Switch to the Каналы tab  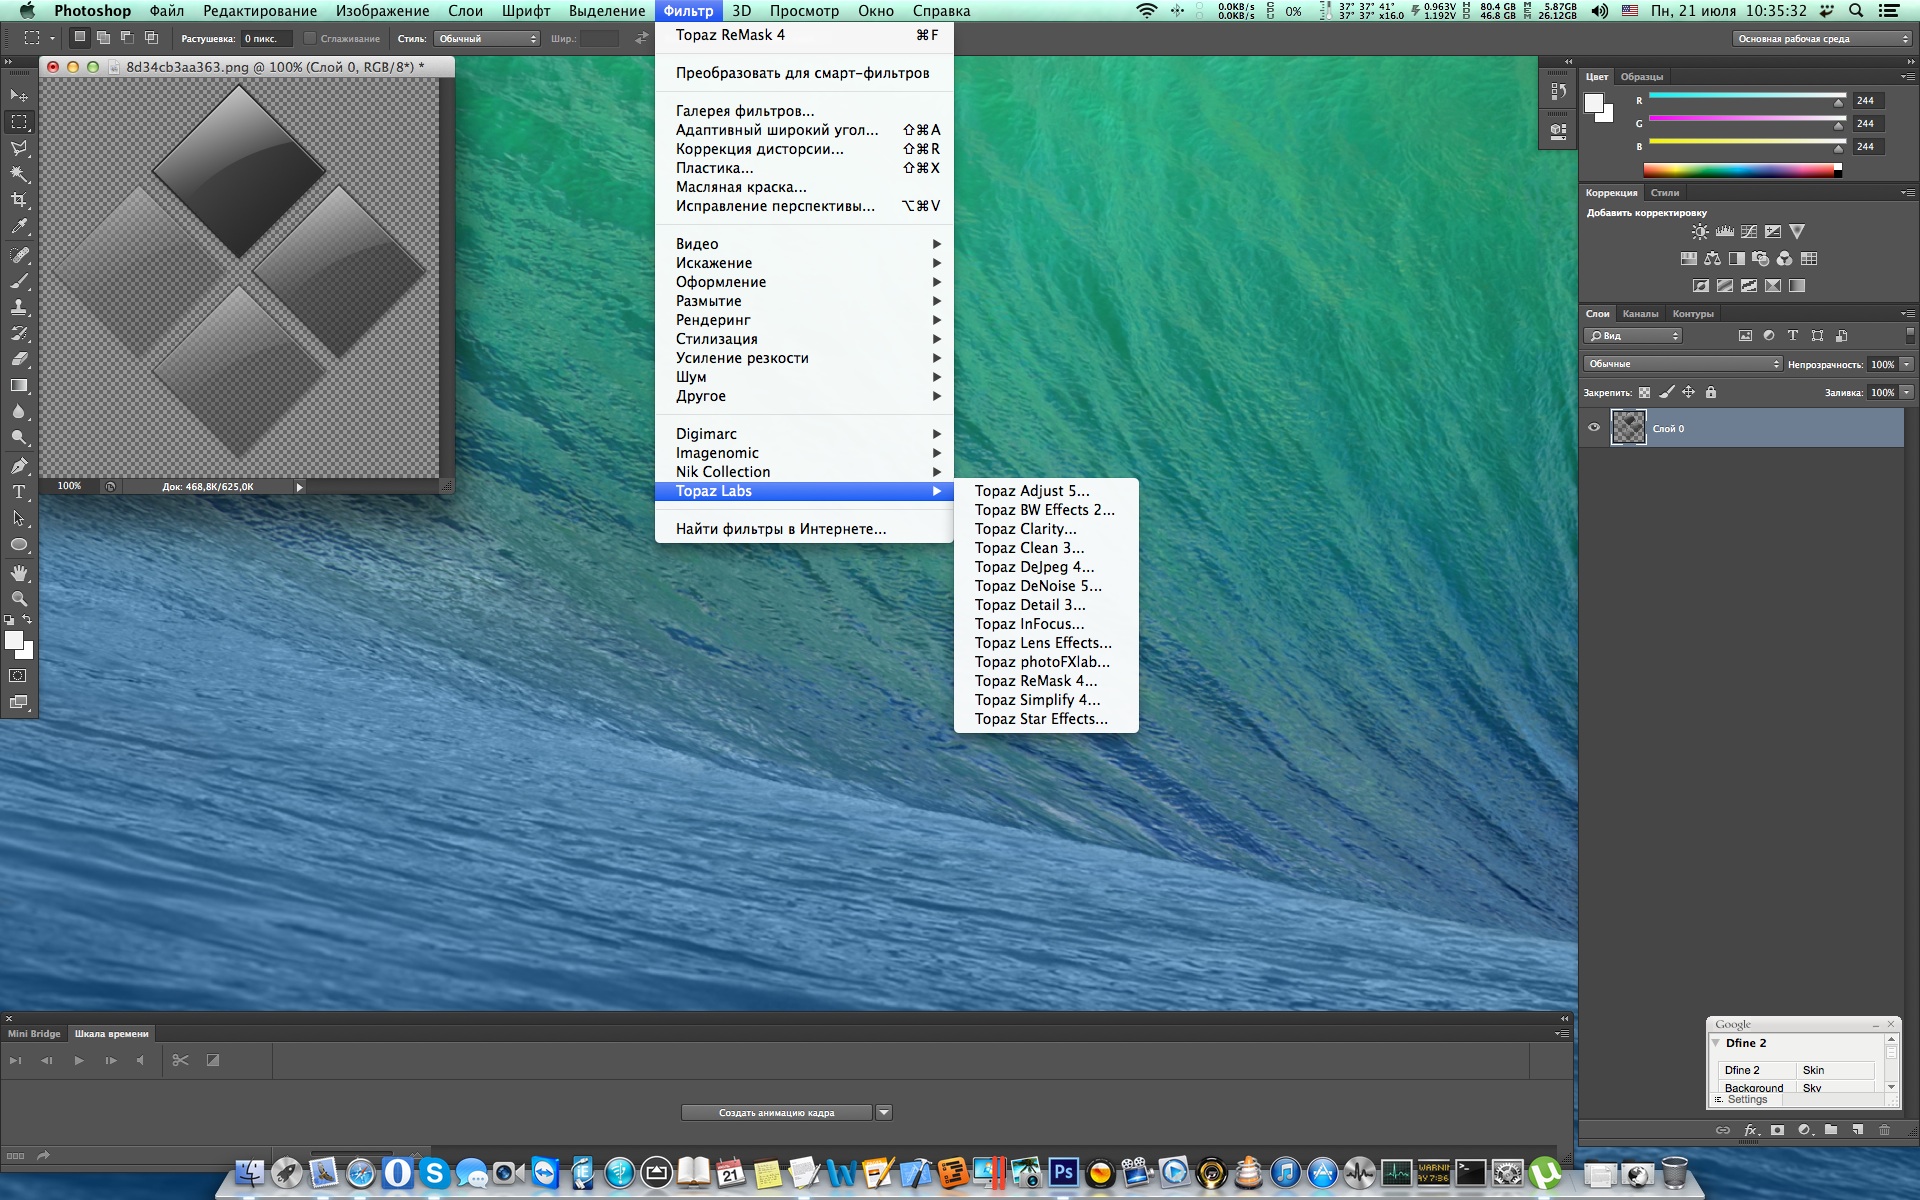coord(1640,314)
